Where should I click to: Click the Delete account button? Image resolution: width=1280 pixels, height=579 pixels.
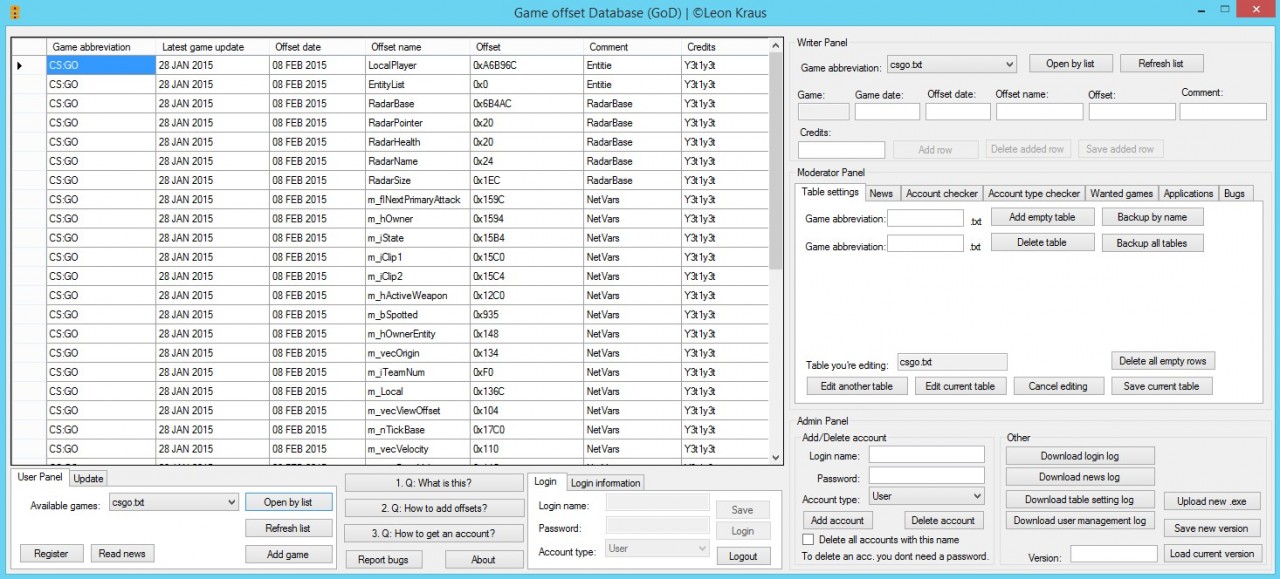[x=944, y=520]
